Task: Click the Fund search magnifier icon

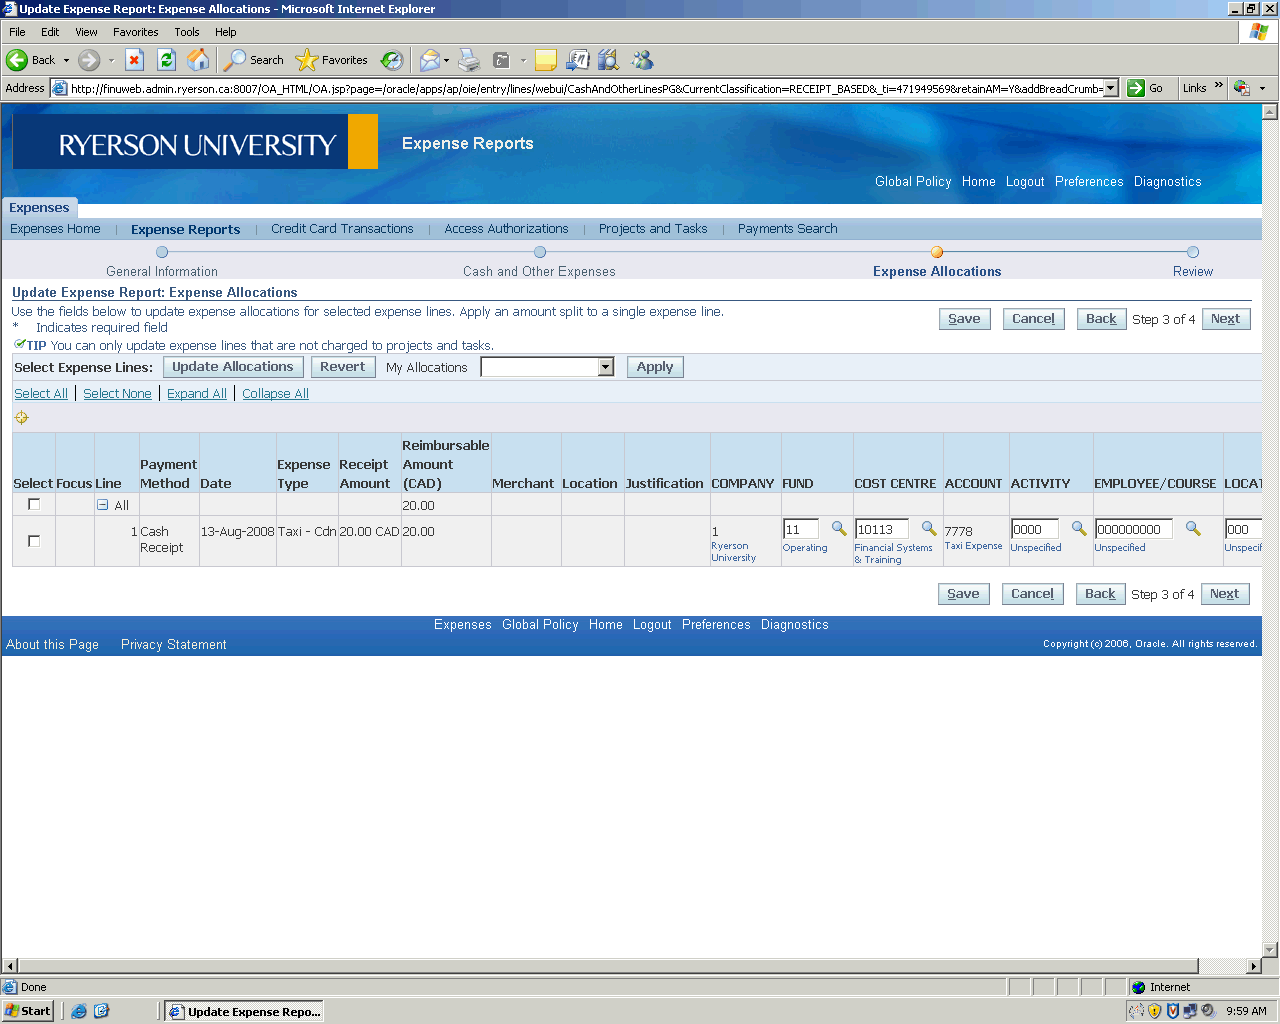Action: [x=839, y=529]
